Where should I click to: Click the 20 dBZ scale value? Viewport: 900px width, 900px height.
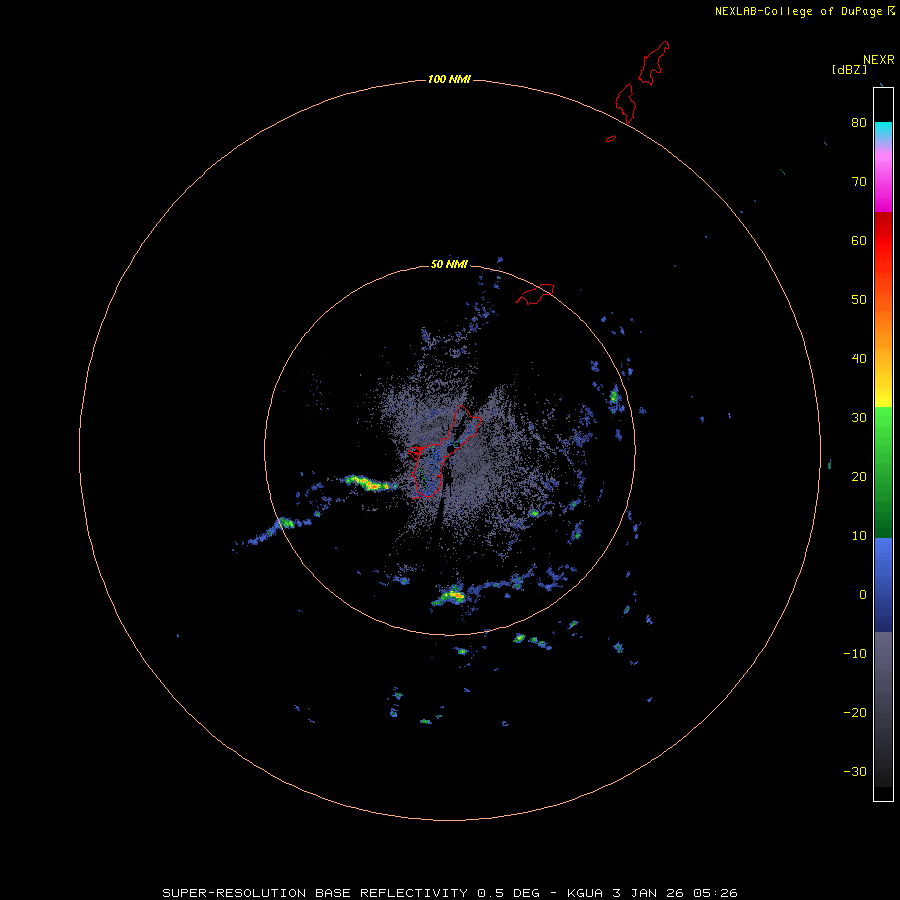tap(859, 476)
